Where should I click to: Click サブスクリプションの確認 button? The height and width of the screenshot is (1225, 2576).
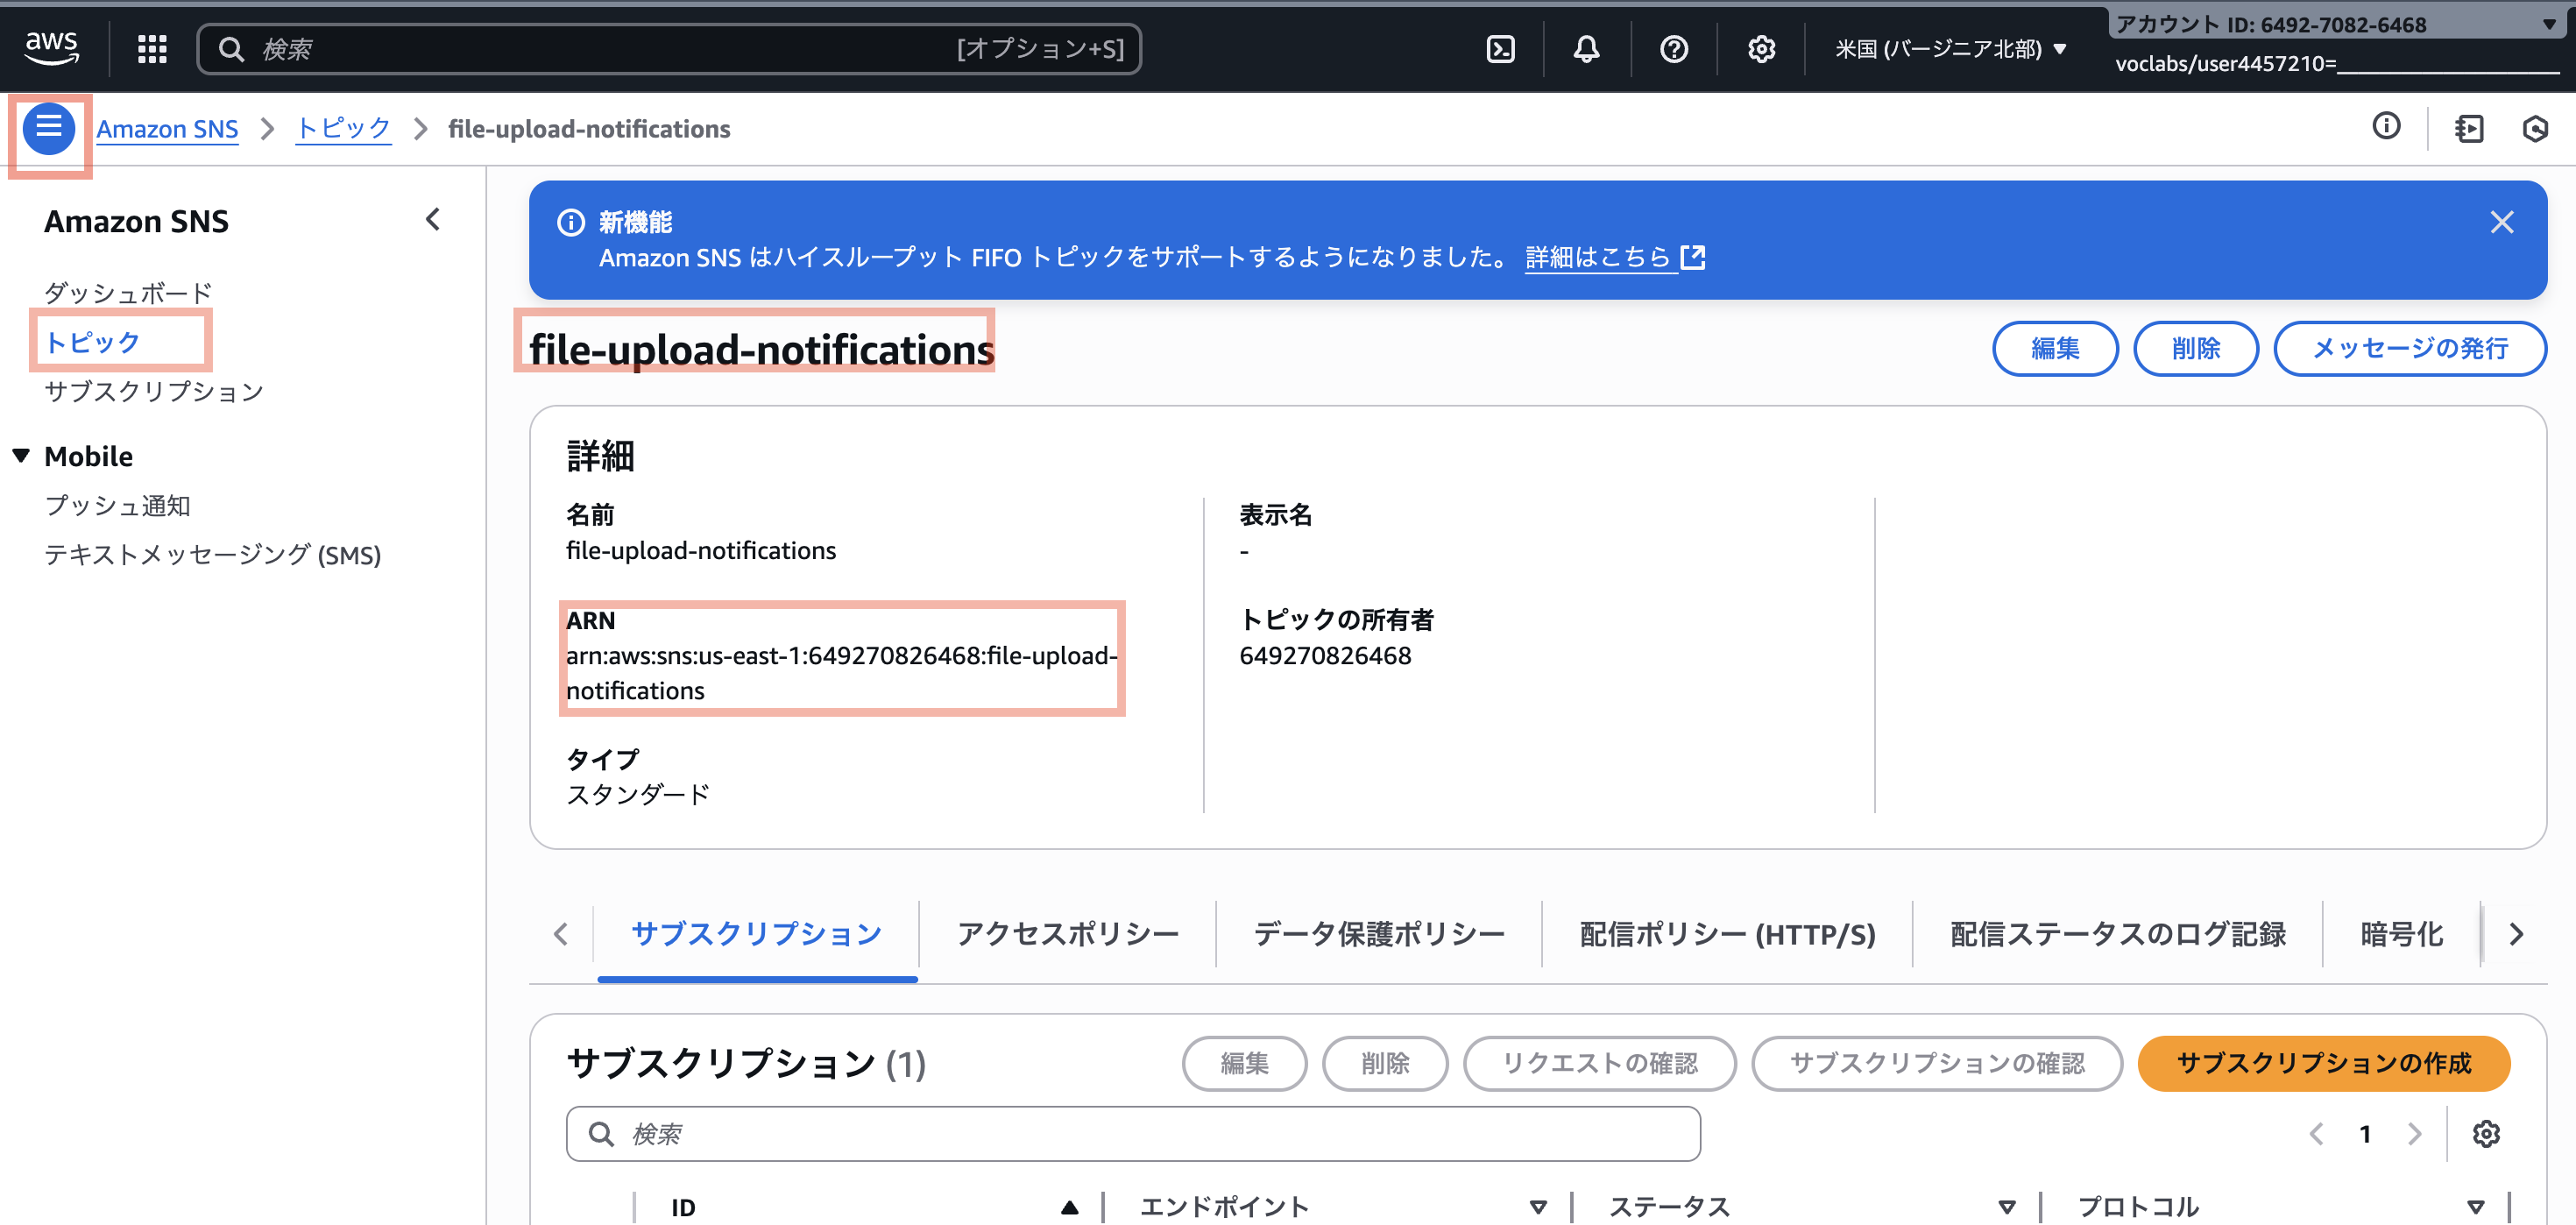point(1937,1063)
